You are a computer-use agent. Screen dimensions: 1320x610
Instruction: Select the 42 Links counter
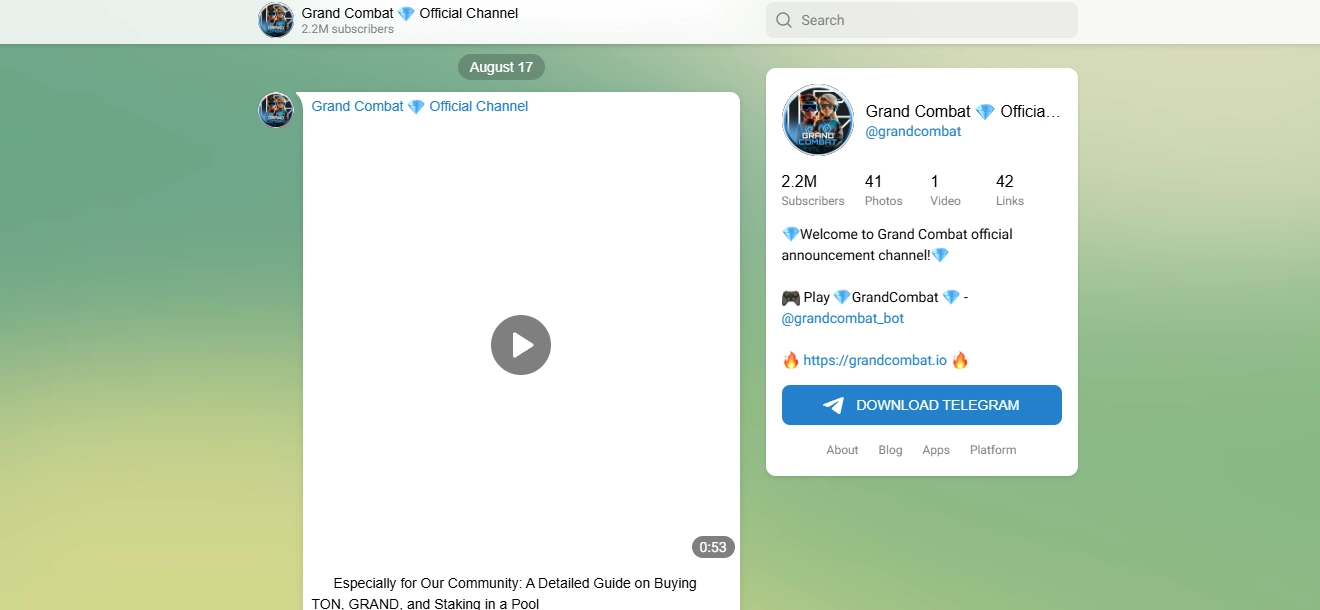pyautogui.click(x=1010, y=190)
